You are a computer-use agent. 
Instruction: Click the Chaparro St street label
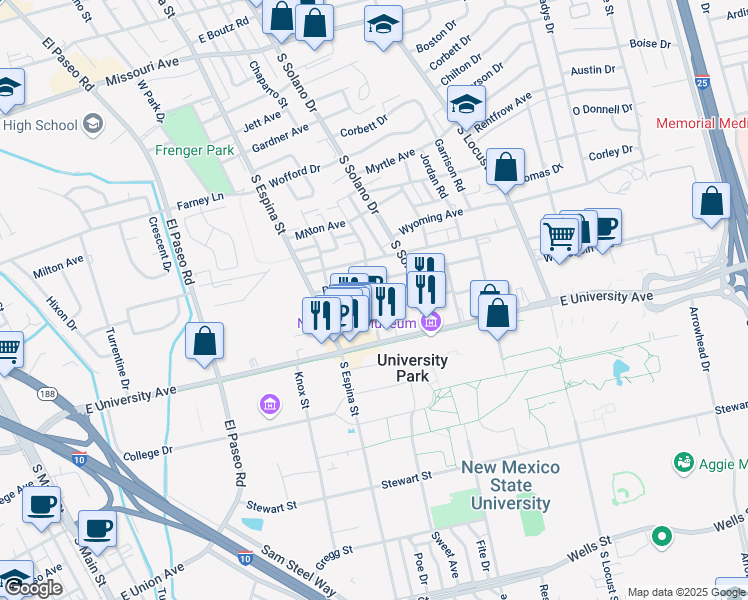pos(269,84)
